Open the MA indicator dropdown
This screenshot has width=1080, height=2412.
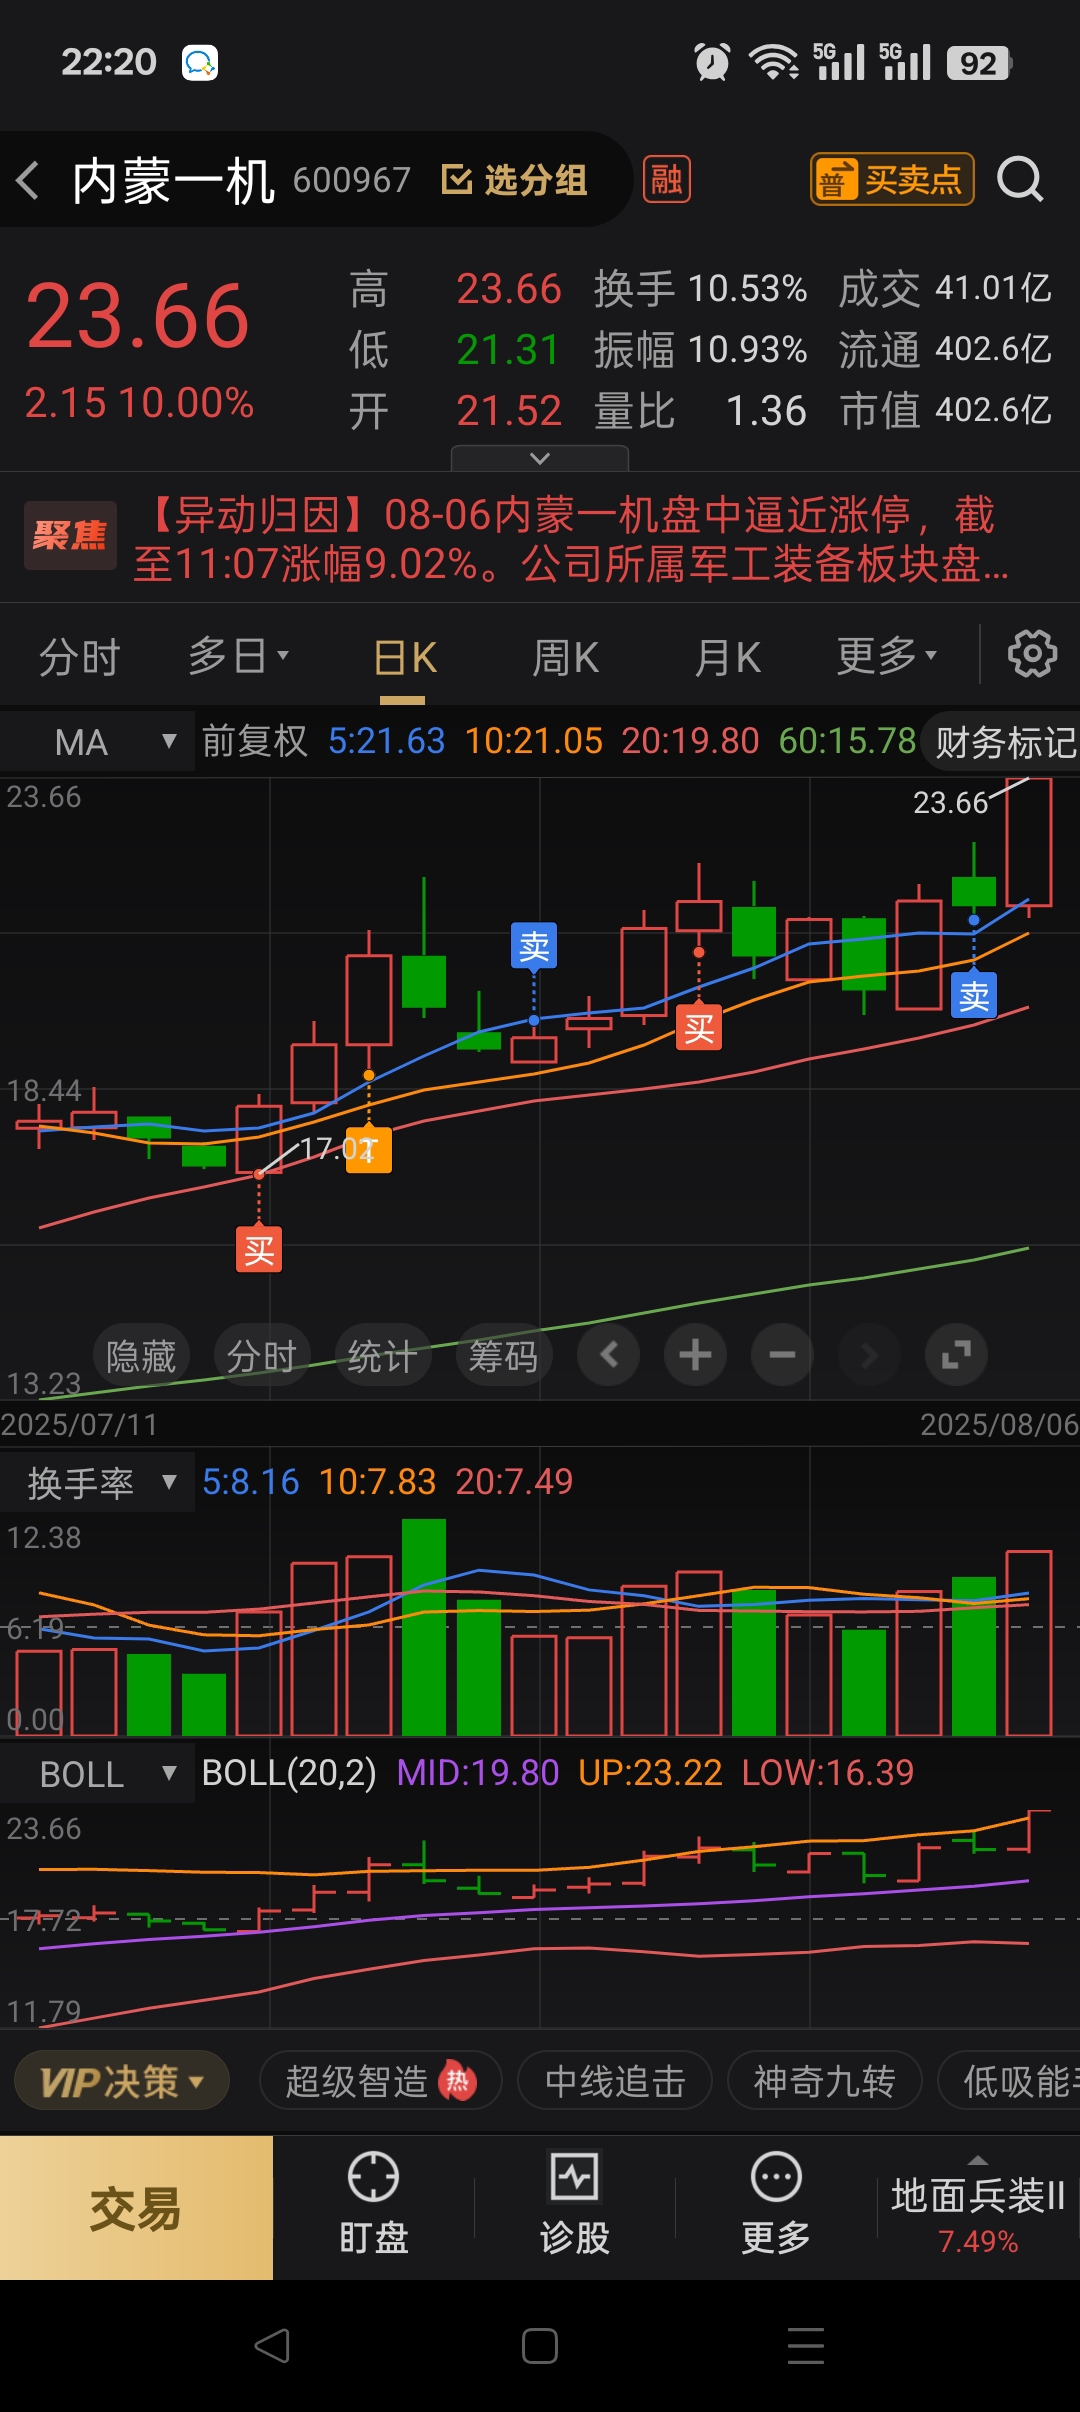(x=97, y=742)
